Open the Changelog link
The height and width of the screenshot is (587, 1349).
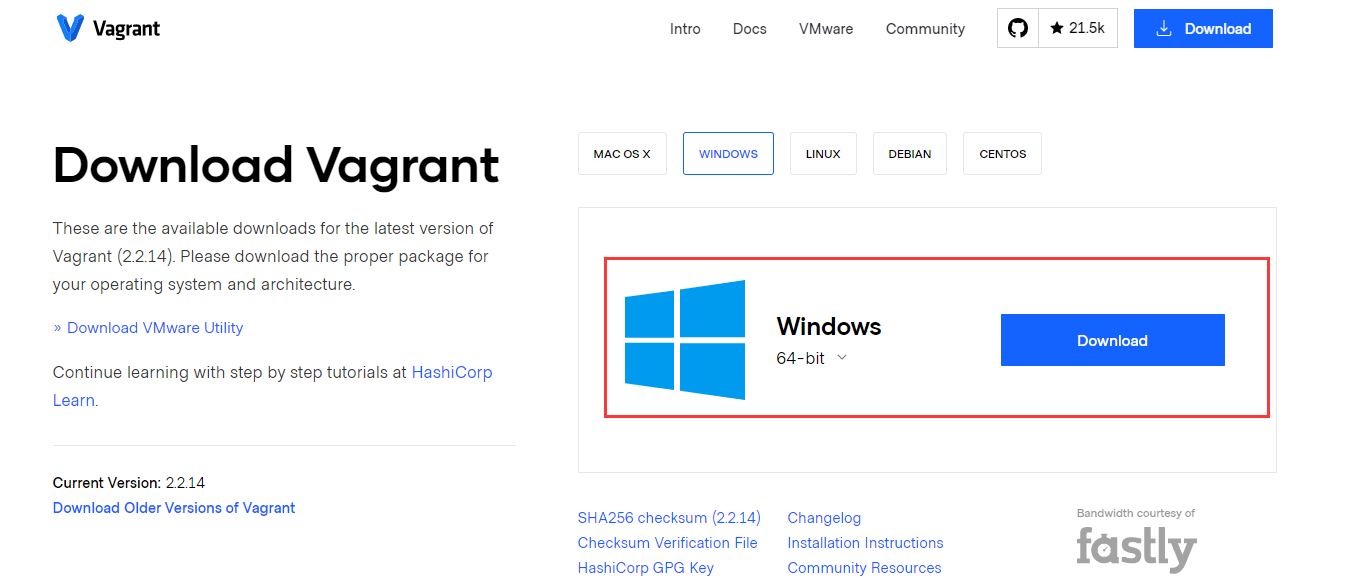(x=824, y=518)
